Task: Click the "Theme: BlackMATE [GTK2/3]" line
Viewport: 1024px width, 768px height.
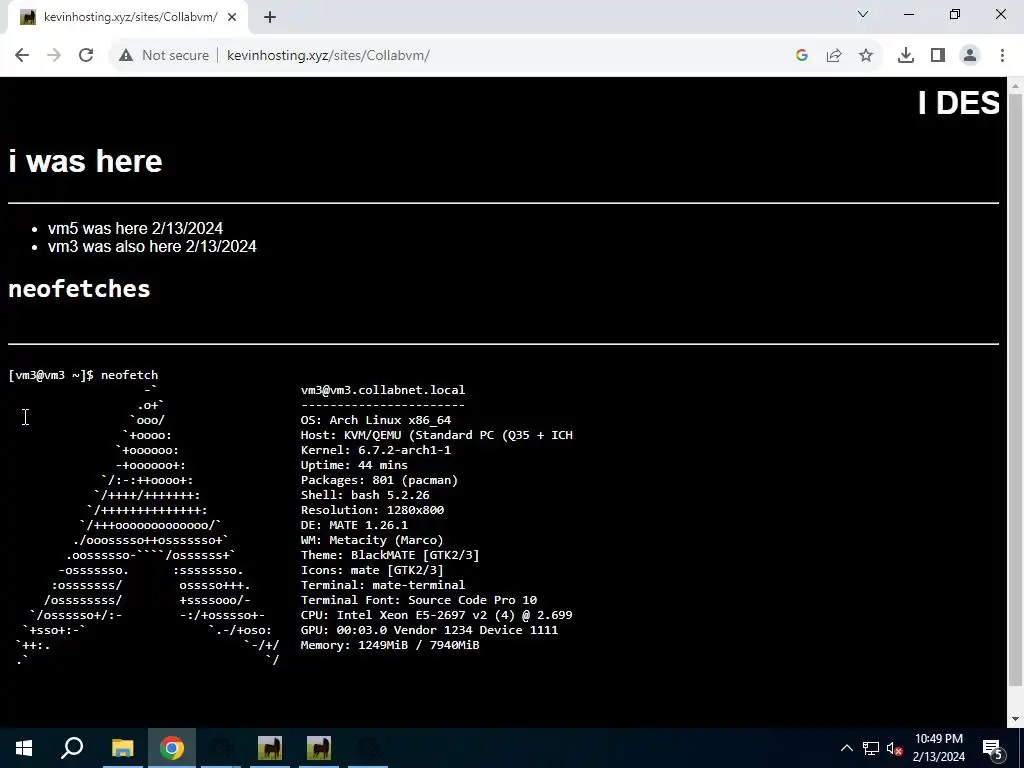Action: click(390, 555)
